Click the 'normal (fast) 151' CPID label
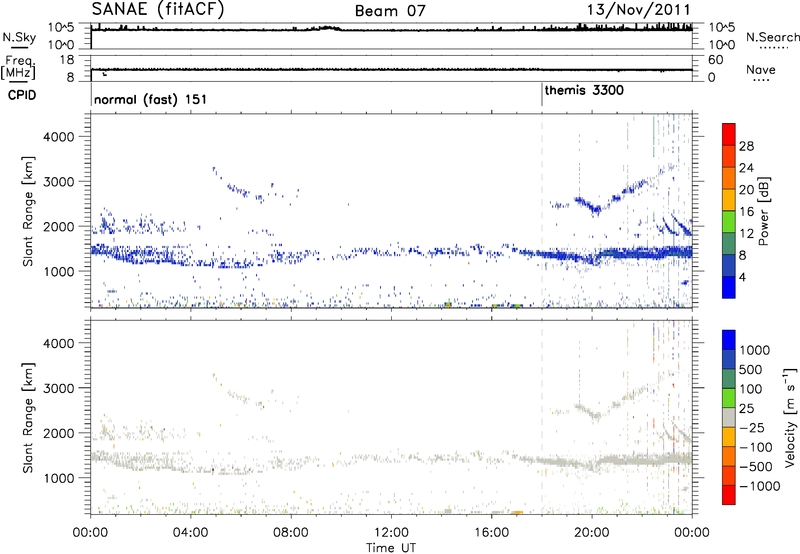This screenshot has height=554, width=800. [x=151, y=99]
